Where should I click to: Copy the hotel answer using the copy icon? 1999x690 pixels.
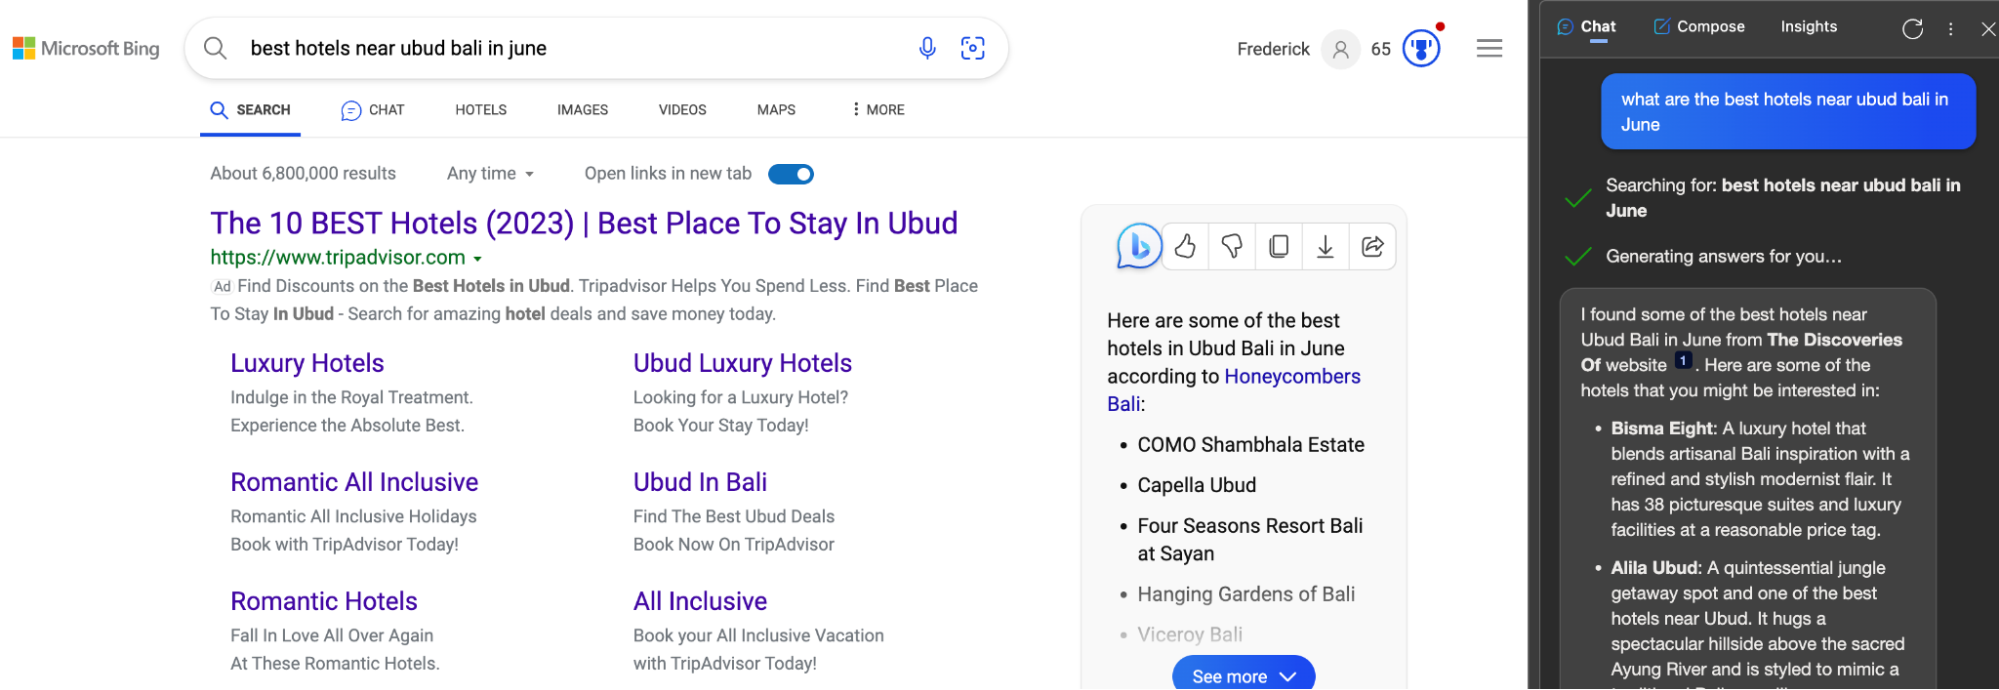(x=1278, y=246)
